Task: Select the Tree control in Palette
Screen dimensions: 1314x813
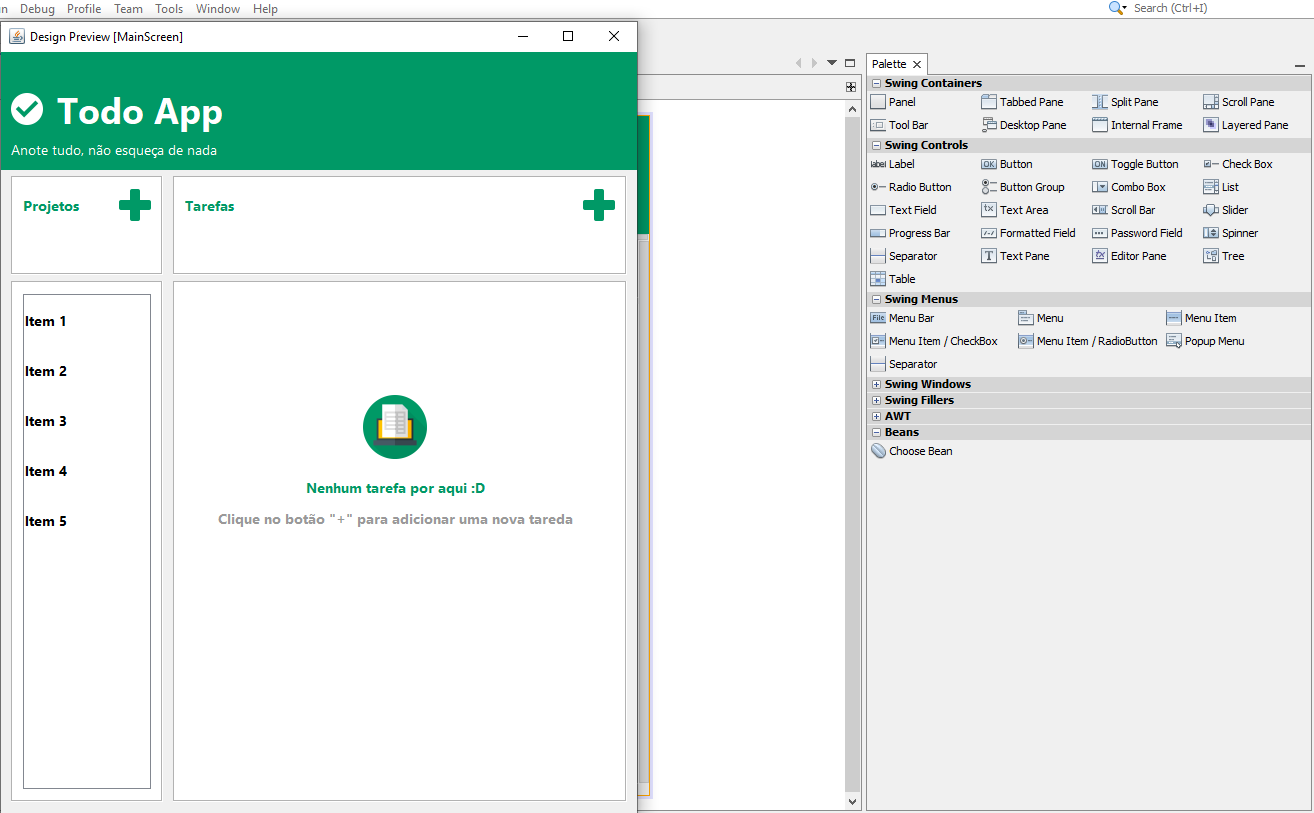Action: pyautogui.click(x=1224, y=256)
